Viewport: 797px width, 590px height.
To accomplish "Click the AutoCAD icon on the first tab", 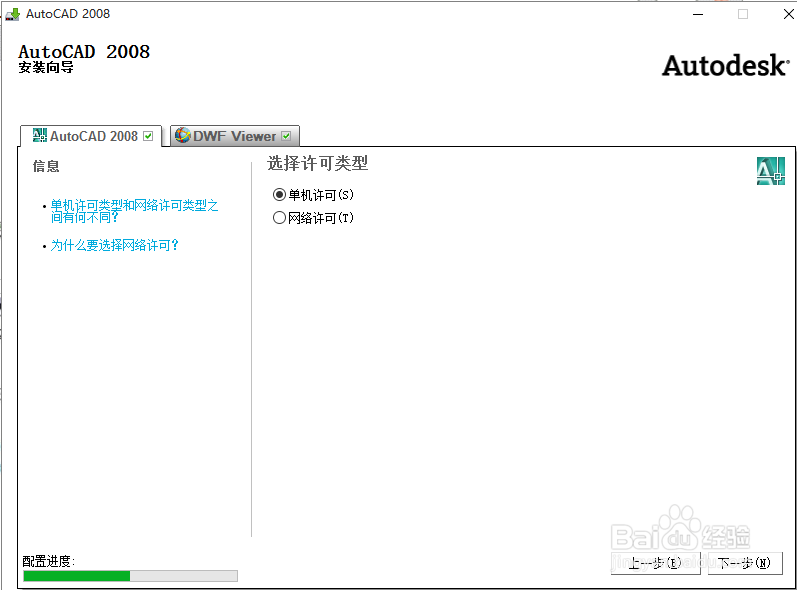I will (40, 135).
